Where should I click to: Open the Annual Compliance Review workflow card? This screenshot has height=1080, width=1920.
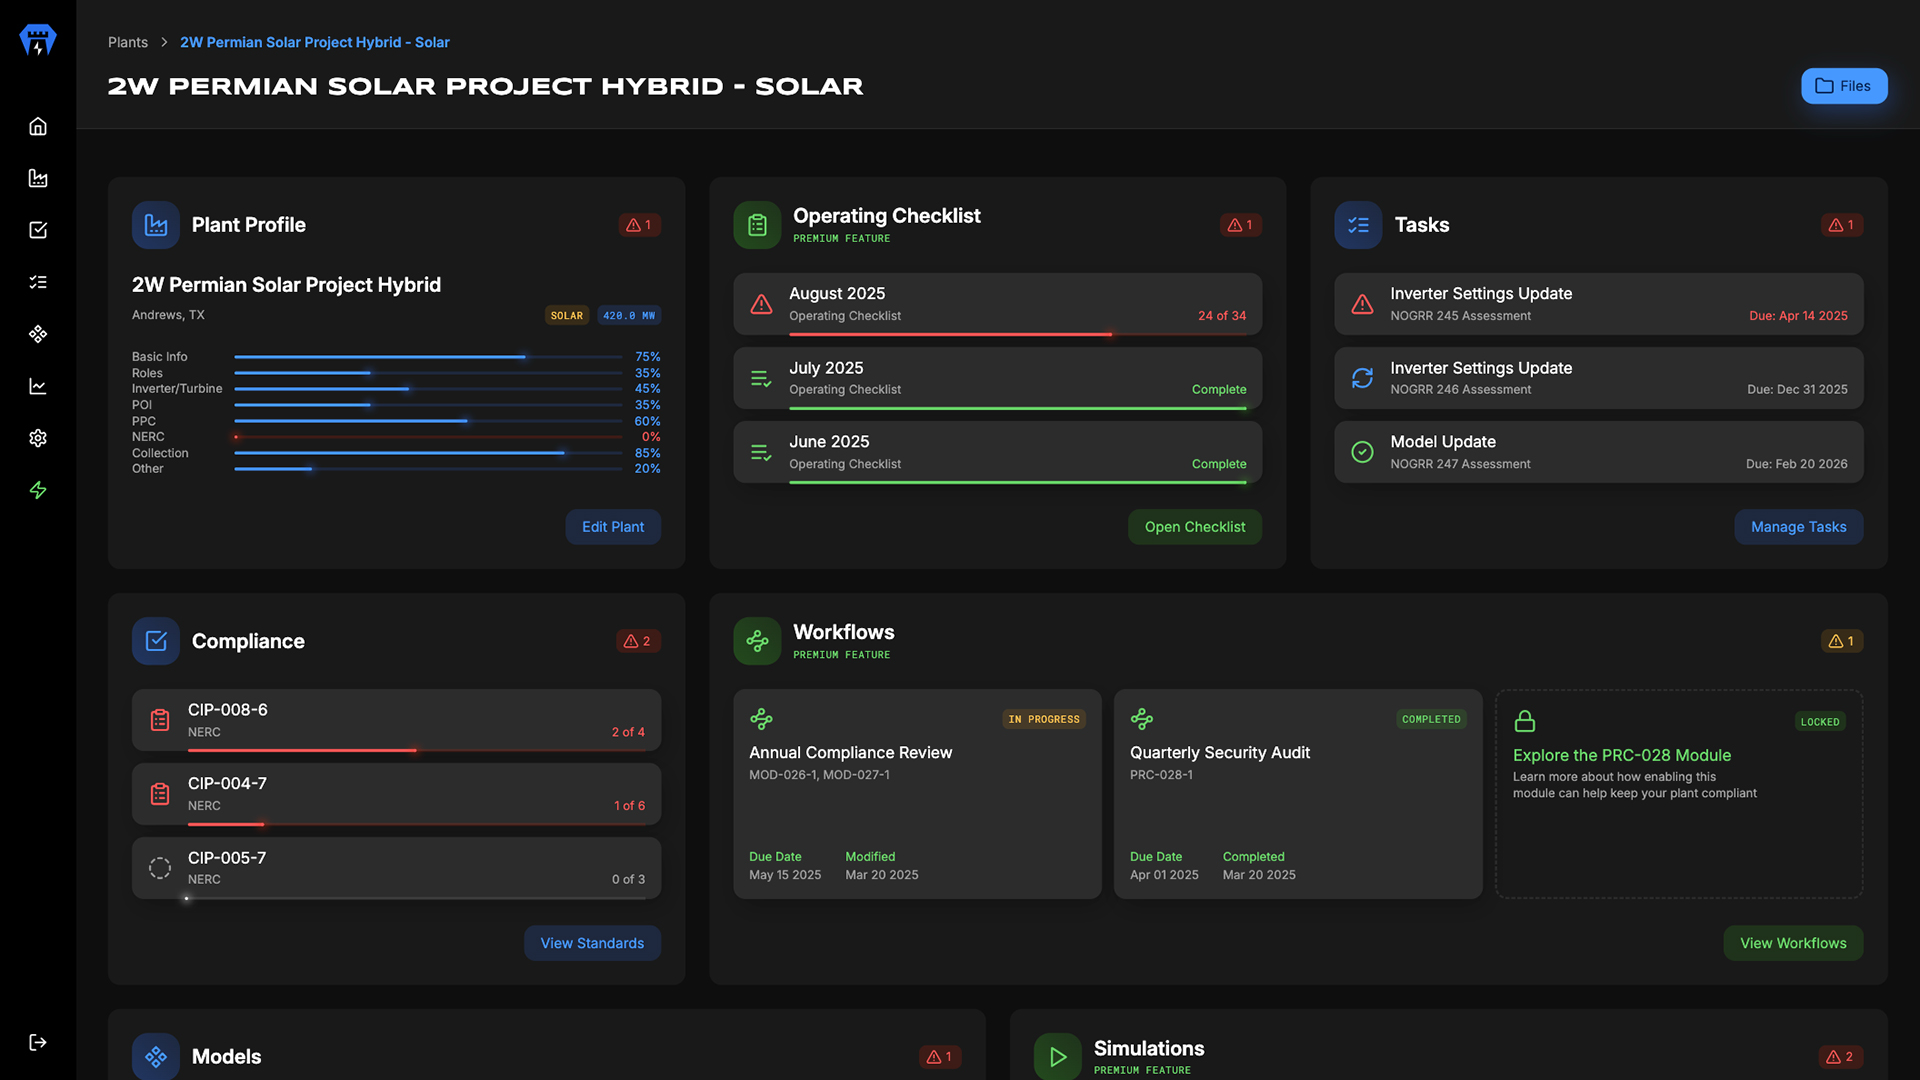tap(917, 794)
